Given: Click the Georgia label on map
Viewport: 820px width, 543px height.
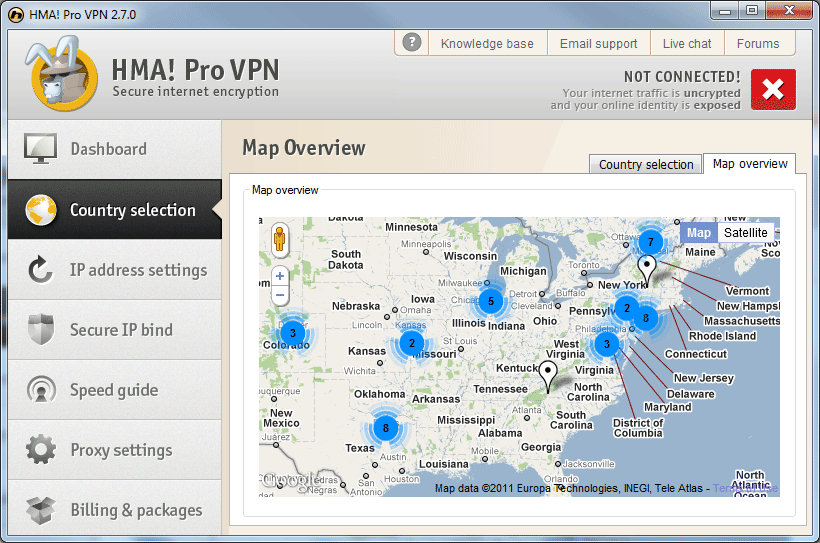Looking at the screenshot, I should (x=541, y=447).
